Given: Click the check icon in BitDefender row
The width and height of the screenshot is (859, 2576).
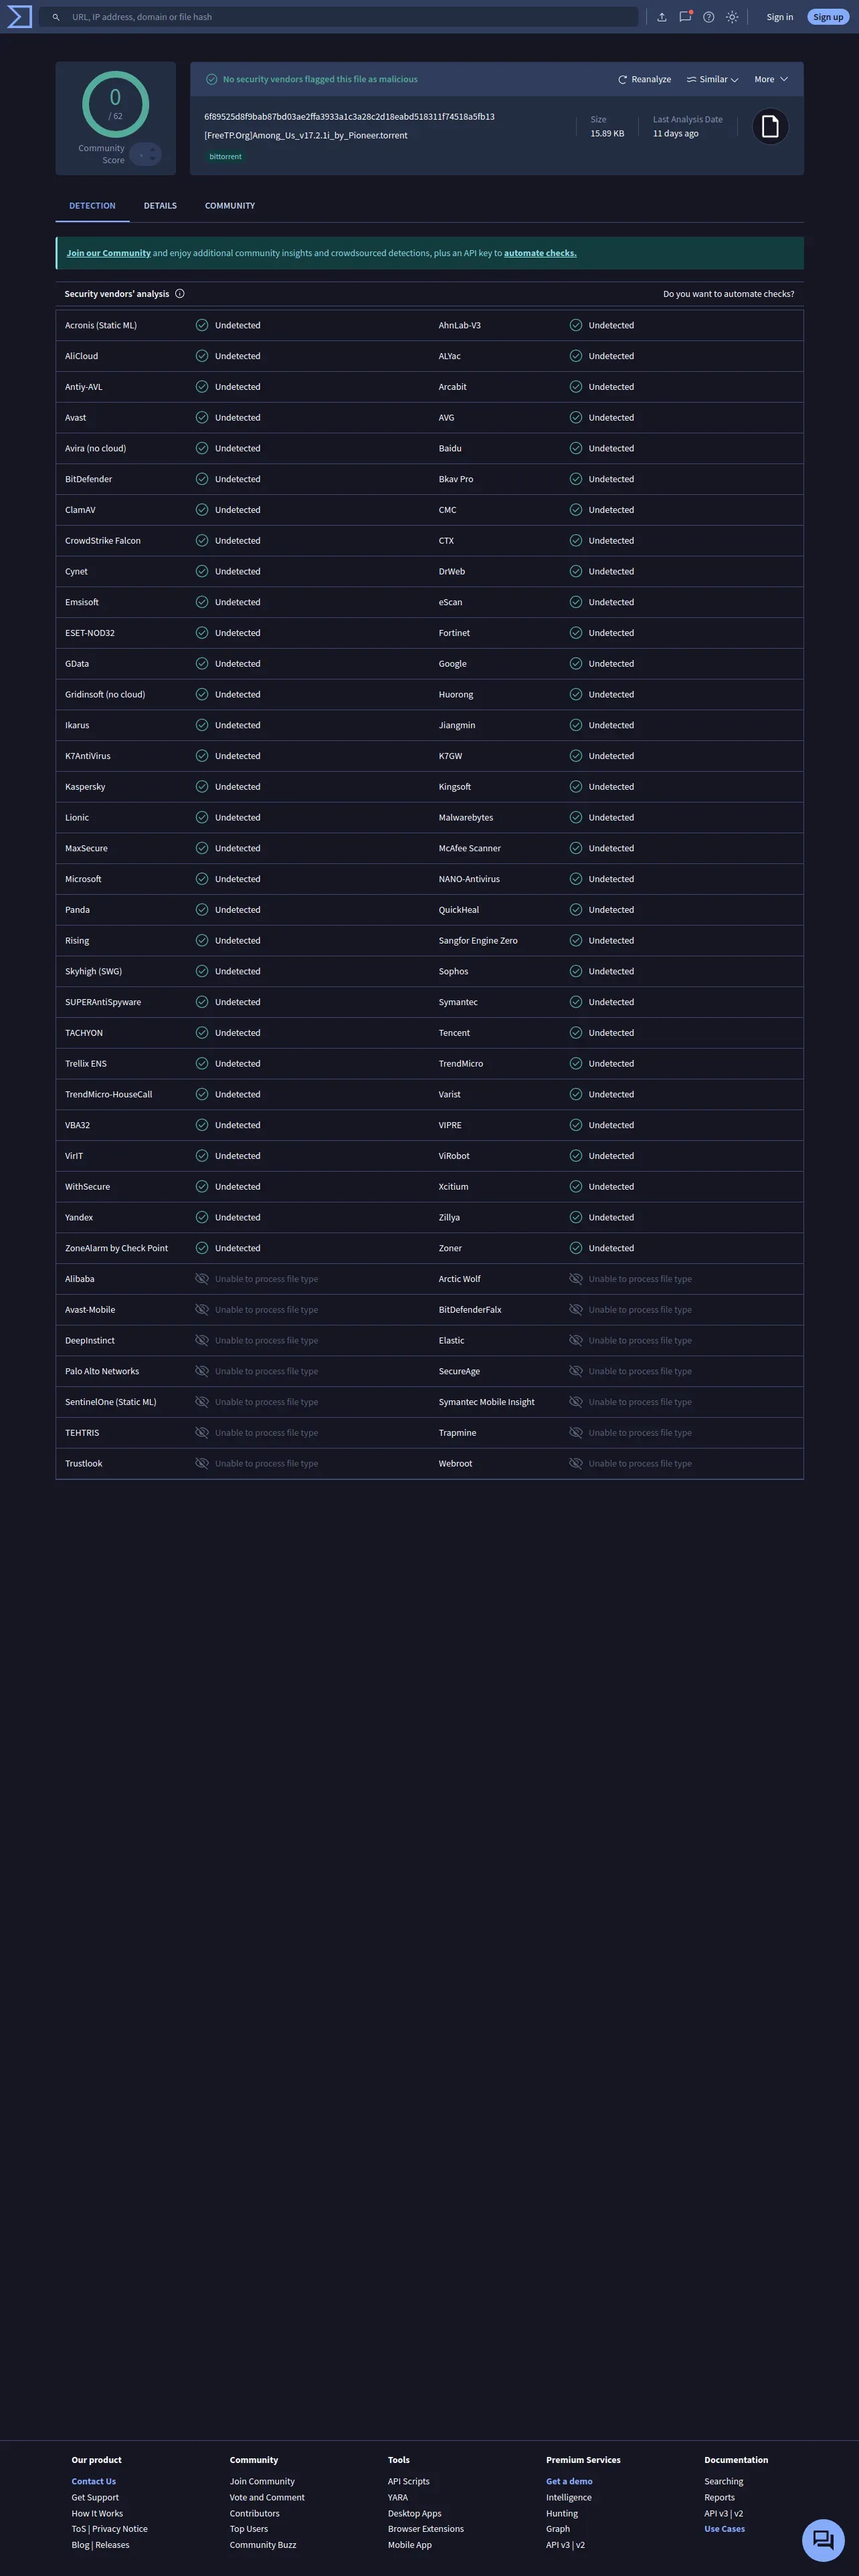Looking at the screenshot, I should [202, 479].
